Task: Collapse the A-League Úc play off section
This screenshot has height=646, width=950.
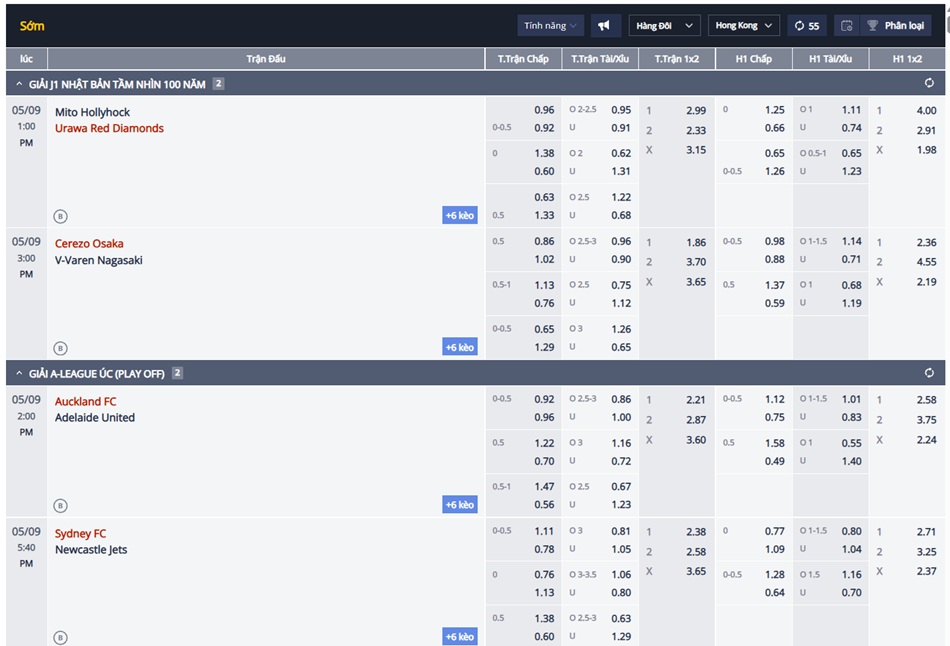Action: [x=19, y=373]
